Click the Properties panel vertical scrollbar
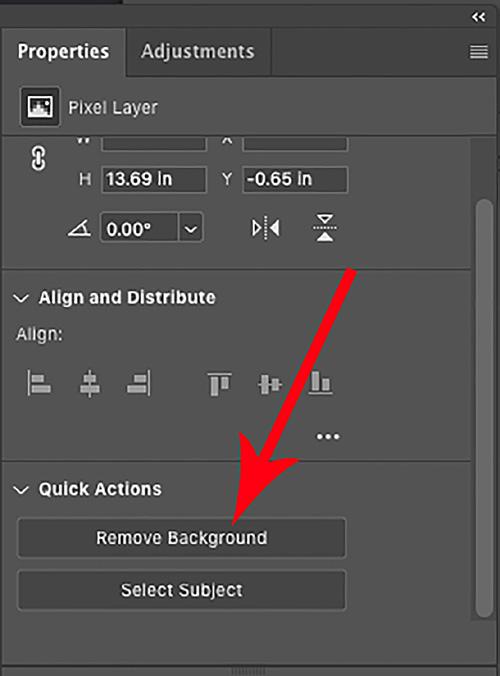Viewport: 500px width, 676px height. click(x=484, y=408)
